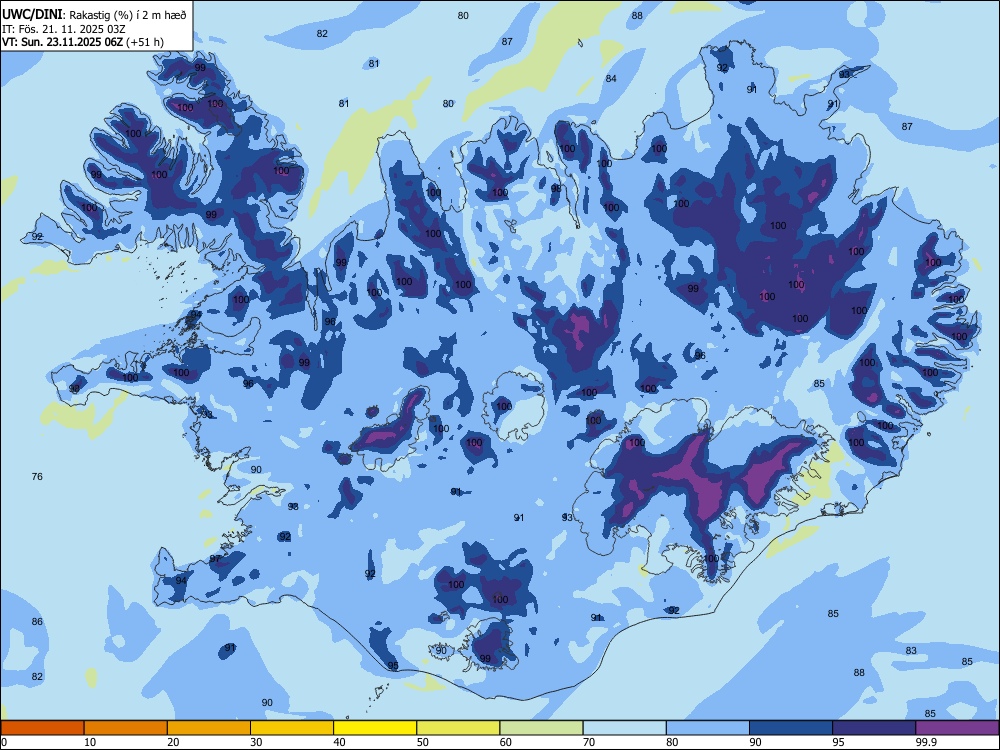
Task: Click the legend tick label '30'
Action: coord(256,742)
